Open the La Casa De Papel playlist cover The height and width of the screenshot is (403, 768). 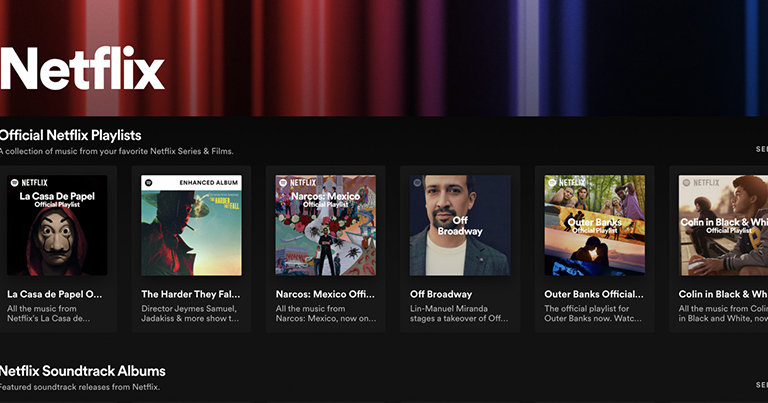pos(57,226)
